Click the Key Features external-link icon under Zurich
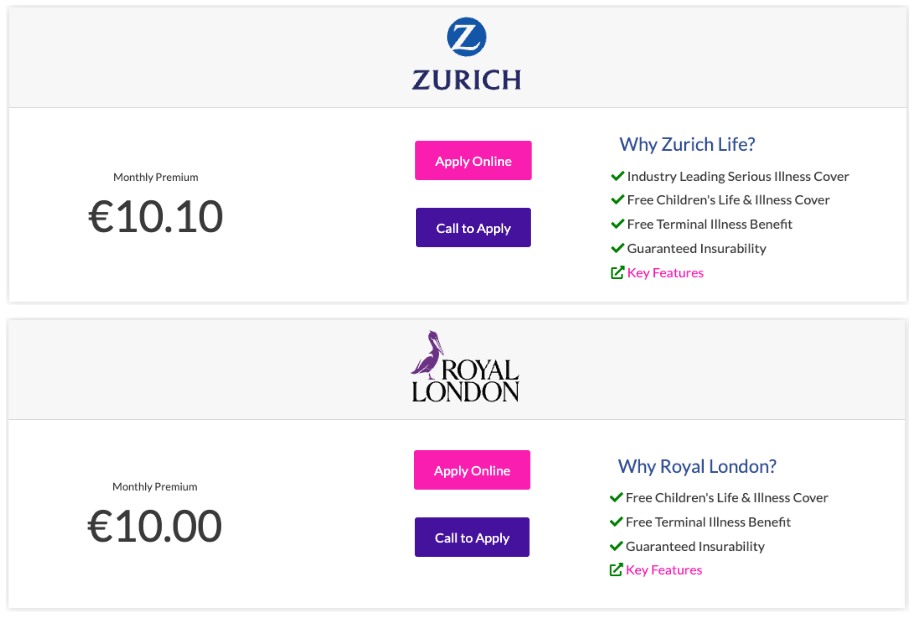 617,272
